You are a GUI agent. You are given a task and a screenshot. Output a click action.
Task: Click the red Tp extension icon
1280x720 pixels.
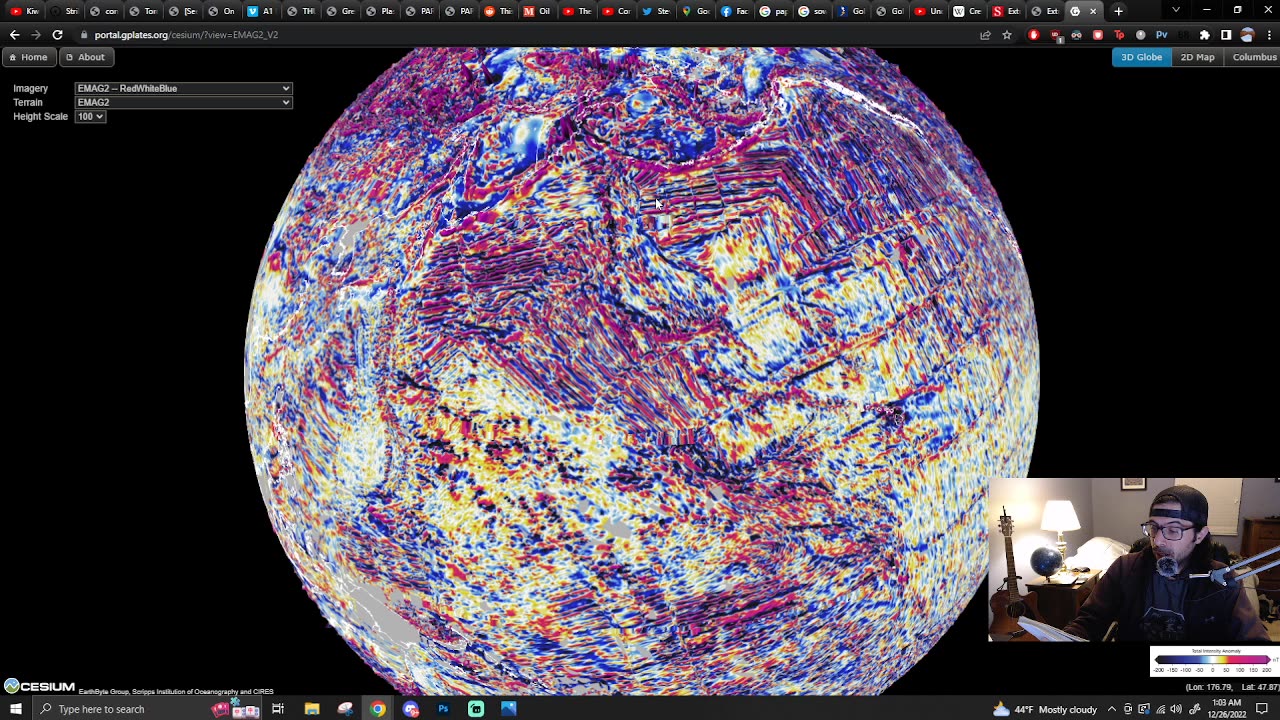click(1119, 35)
